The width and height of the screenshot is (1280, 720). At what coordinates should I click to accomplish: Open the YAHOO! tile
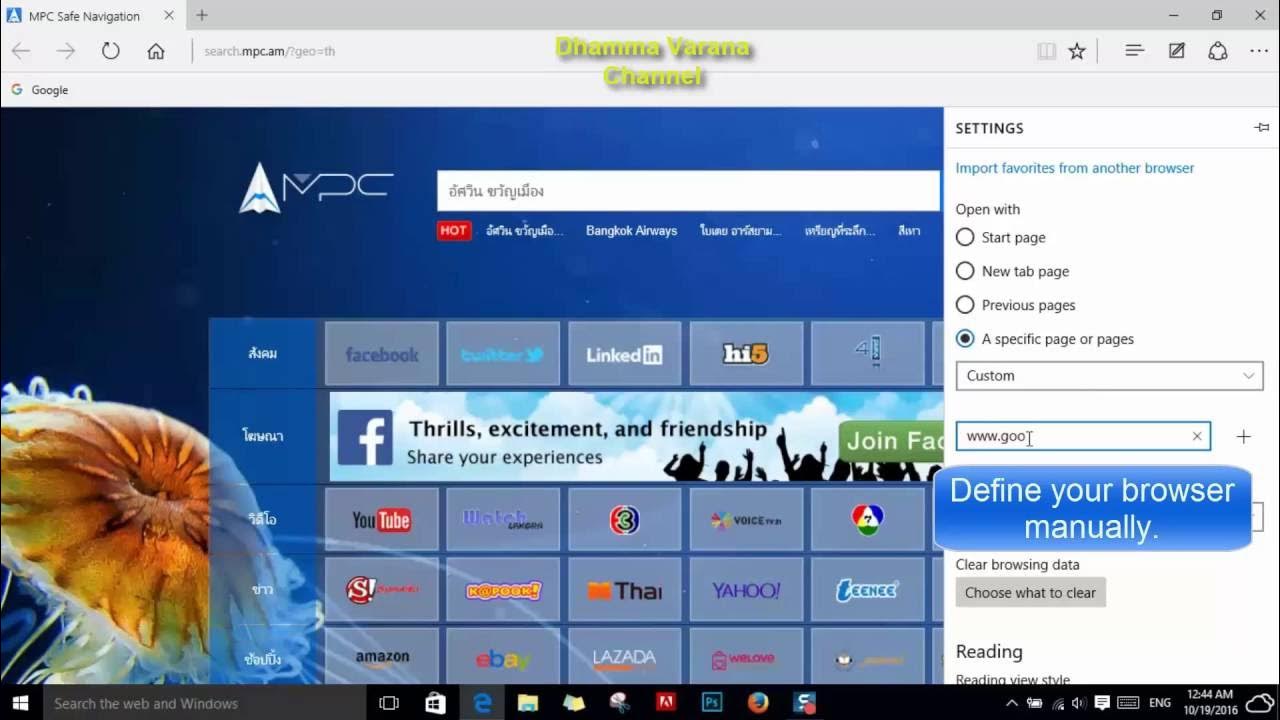[746, 590]
